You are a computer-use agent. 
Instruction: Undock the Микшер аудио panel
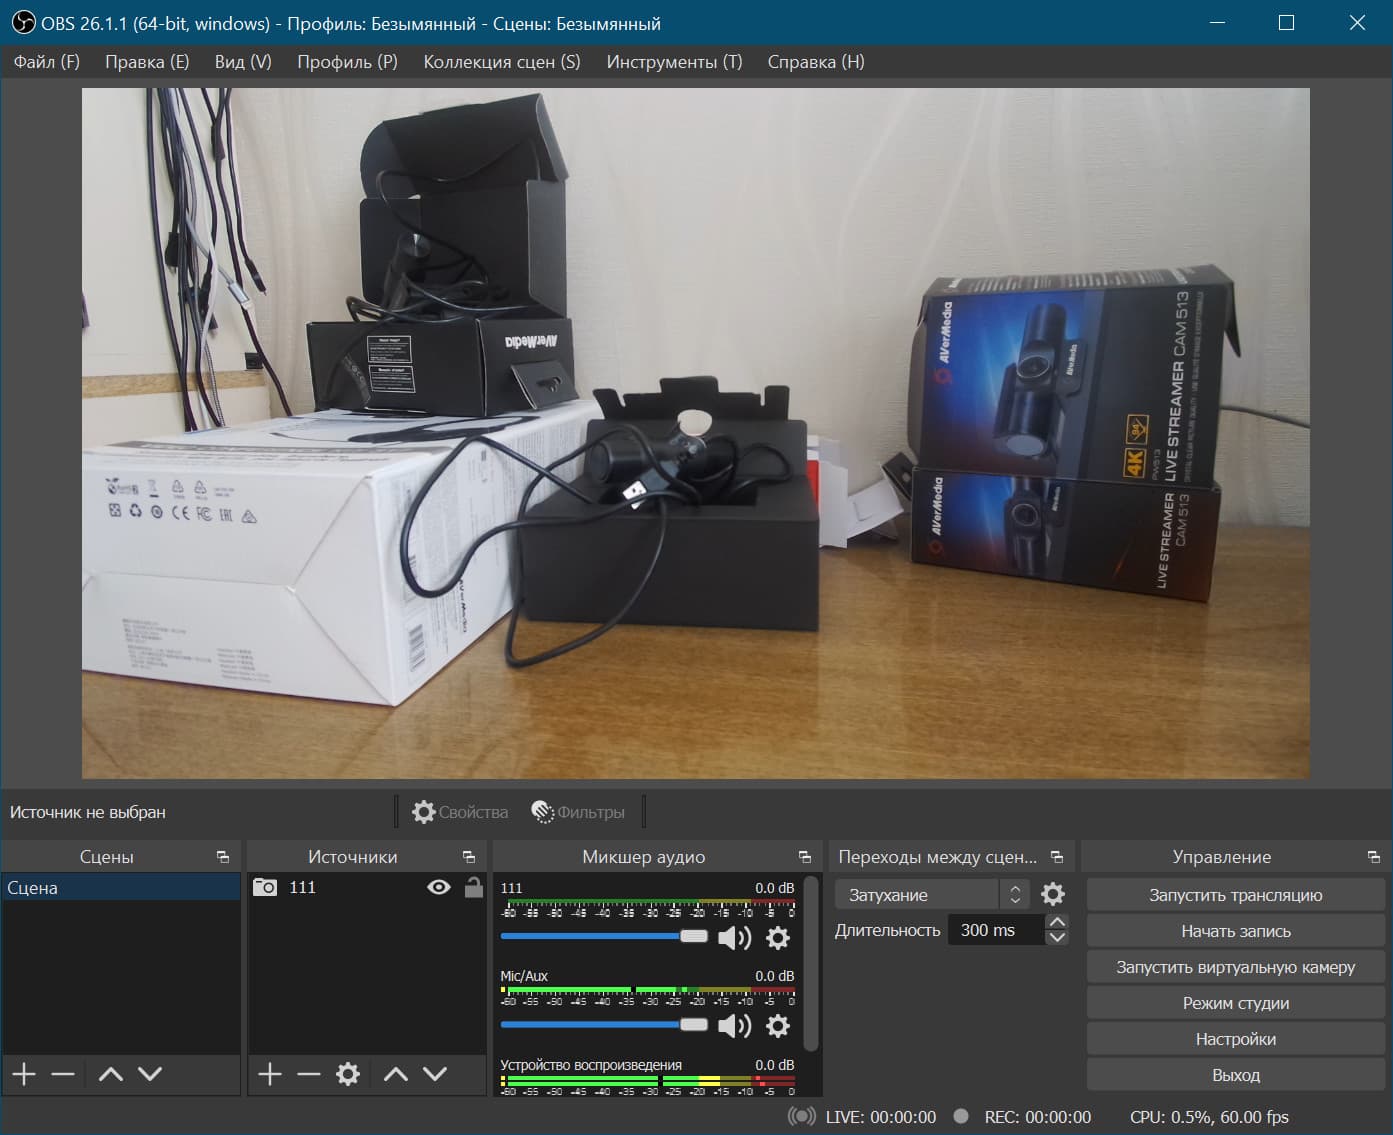tap(804, 857)
